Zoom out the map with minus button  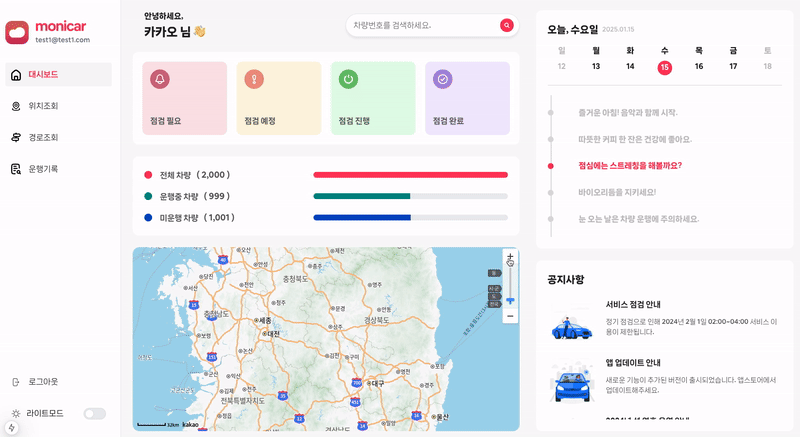point(510,316)
